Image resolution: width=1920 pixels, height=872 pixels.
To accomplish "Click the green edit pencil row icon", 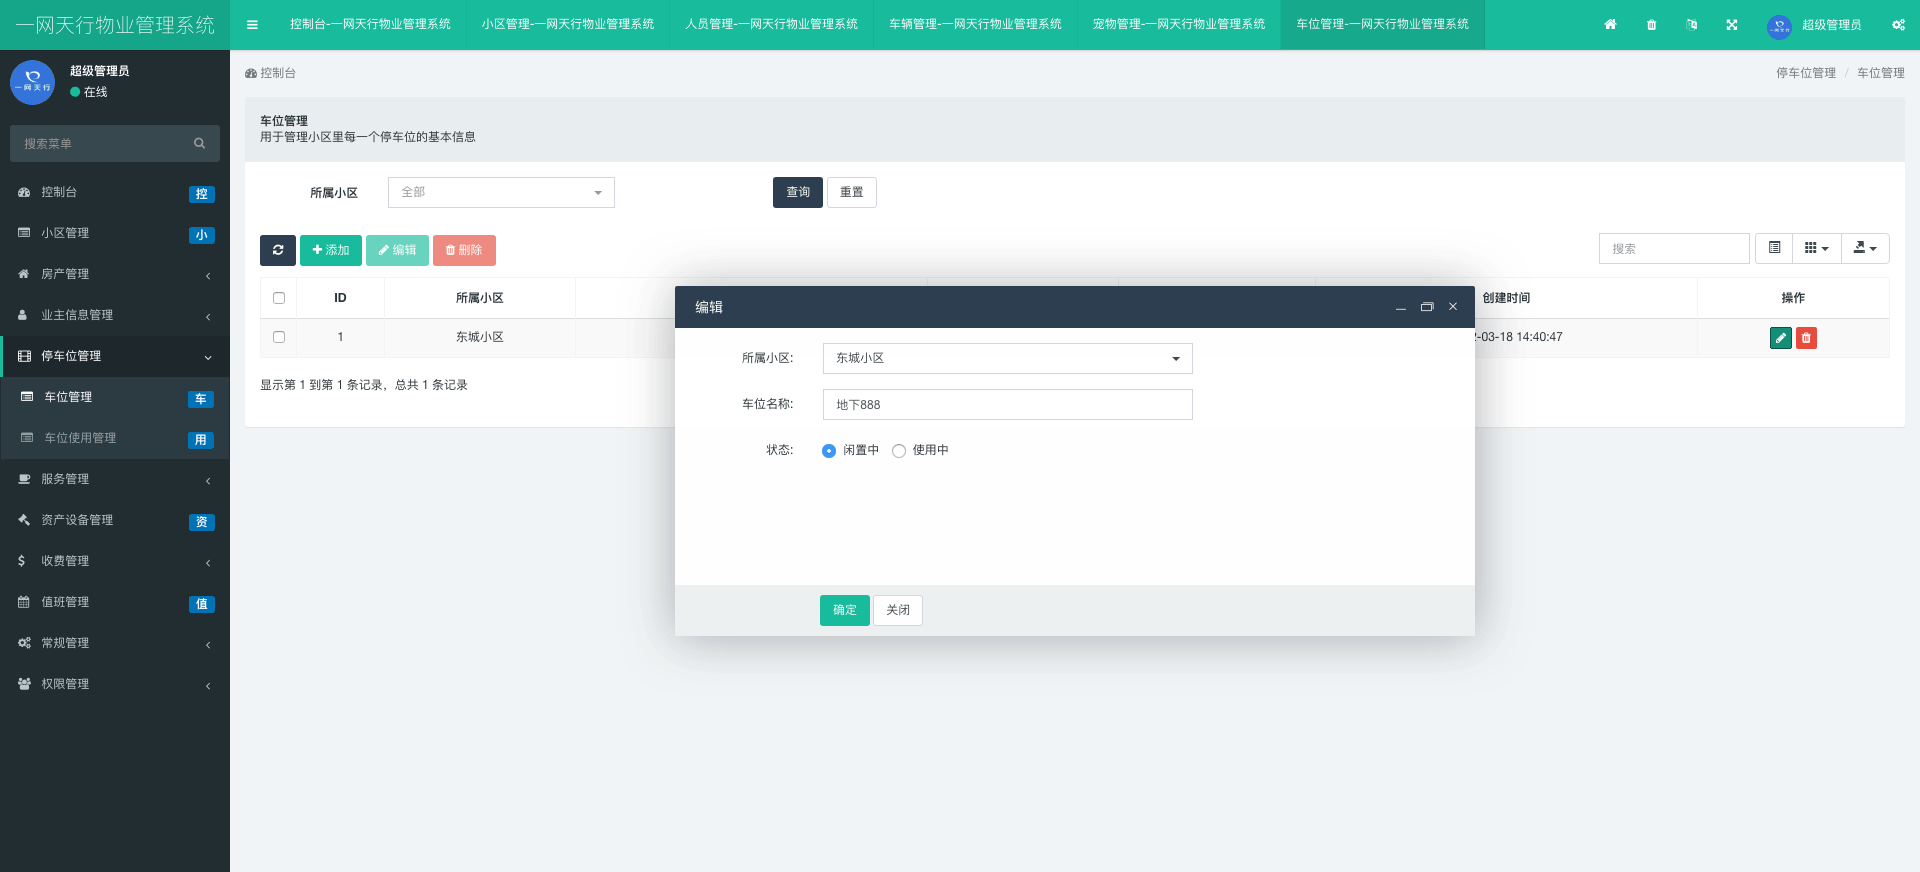I will [x=1780, y=338].
